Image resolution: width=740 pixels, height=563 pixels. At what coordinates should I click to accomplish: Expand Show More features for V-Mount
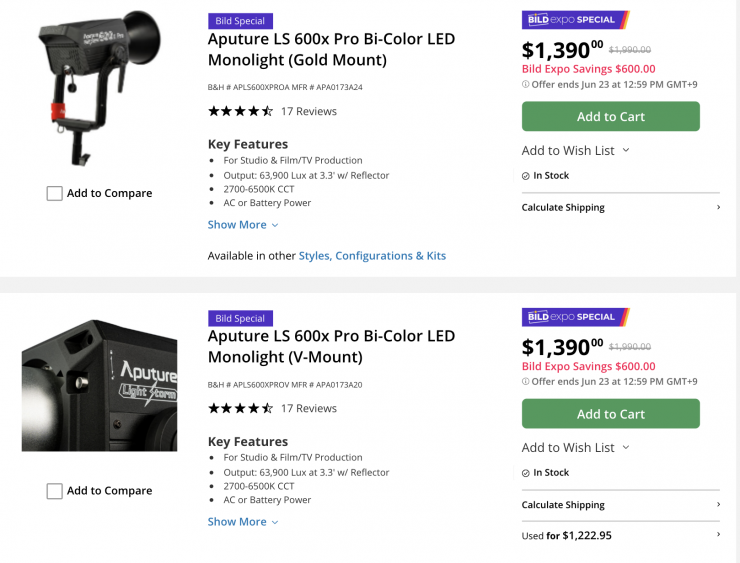click(243, 522)
